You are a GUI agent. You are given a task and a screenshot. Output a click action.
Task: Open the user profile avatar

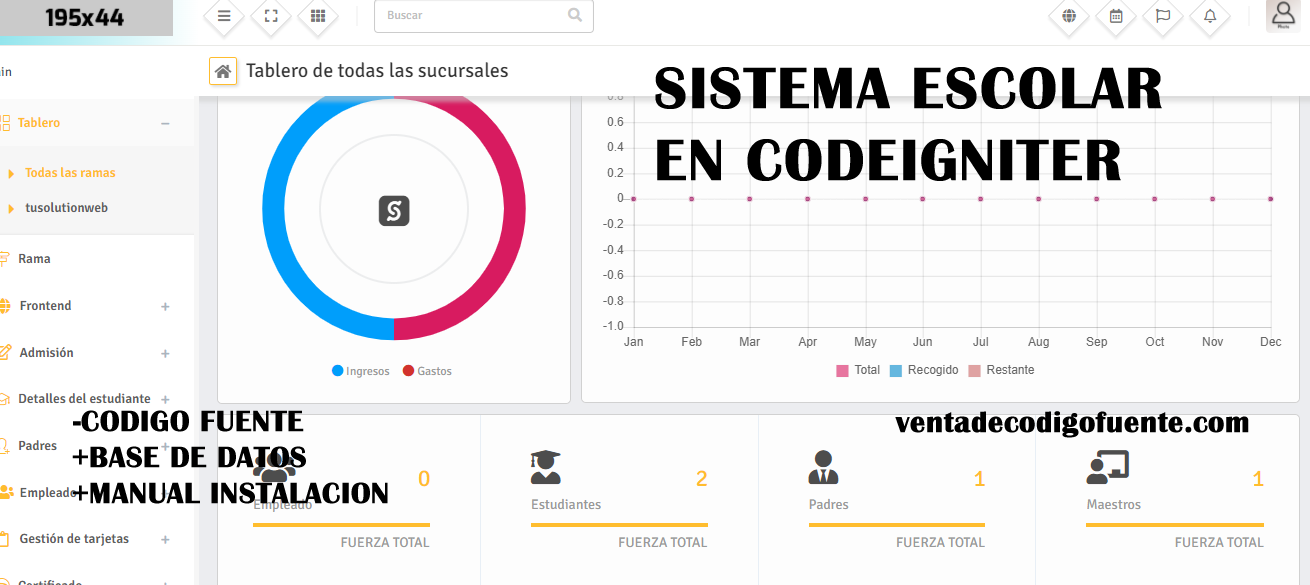tap(1282, 14)
